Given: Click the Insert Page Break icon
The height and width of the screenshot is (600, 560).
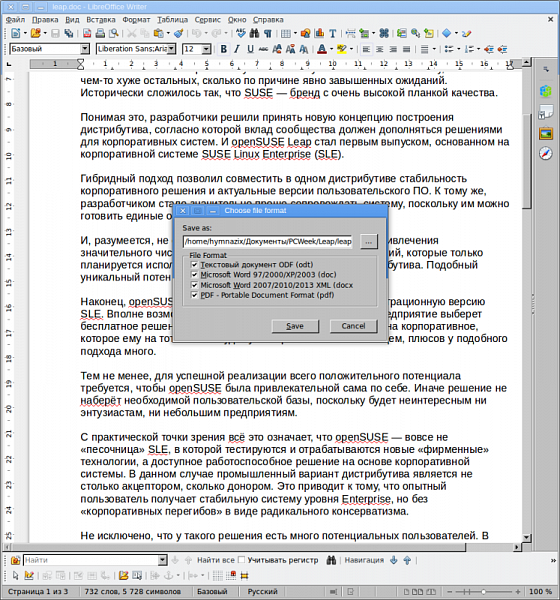Looking at the screenshot, I should click(x=351, y=34).
